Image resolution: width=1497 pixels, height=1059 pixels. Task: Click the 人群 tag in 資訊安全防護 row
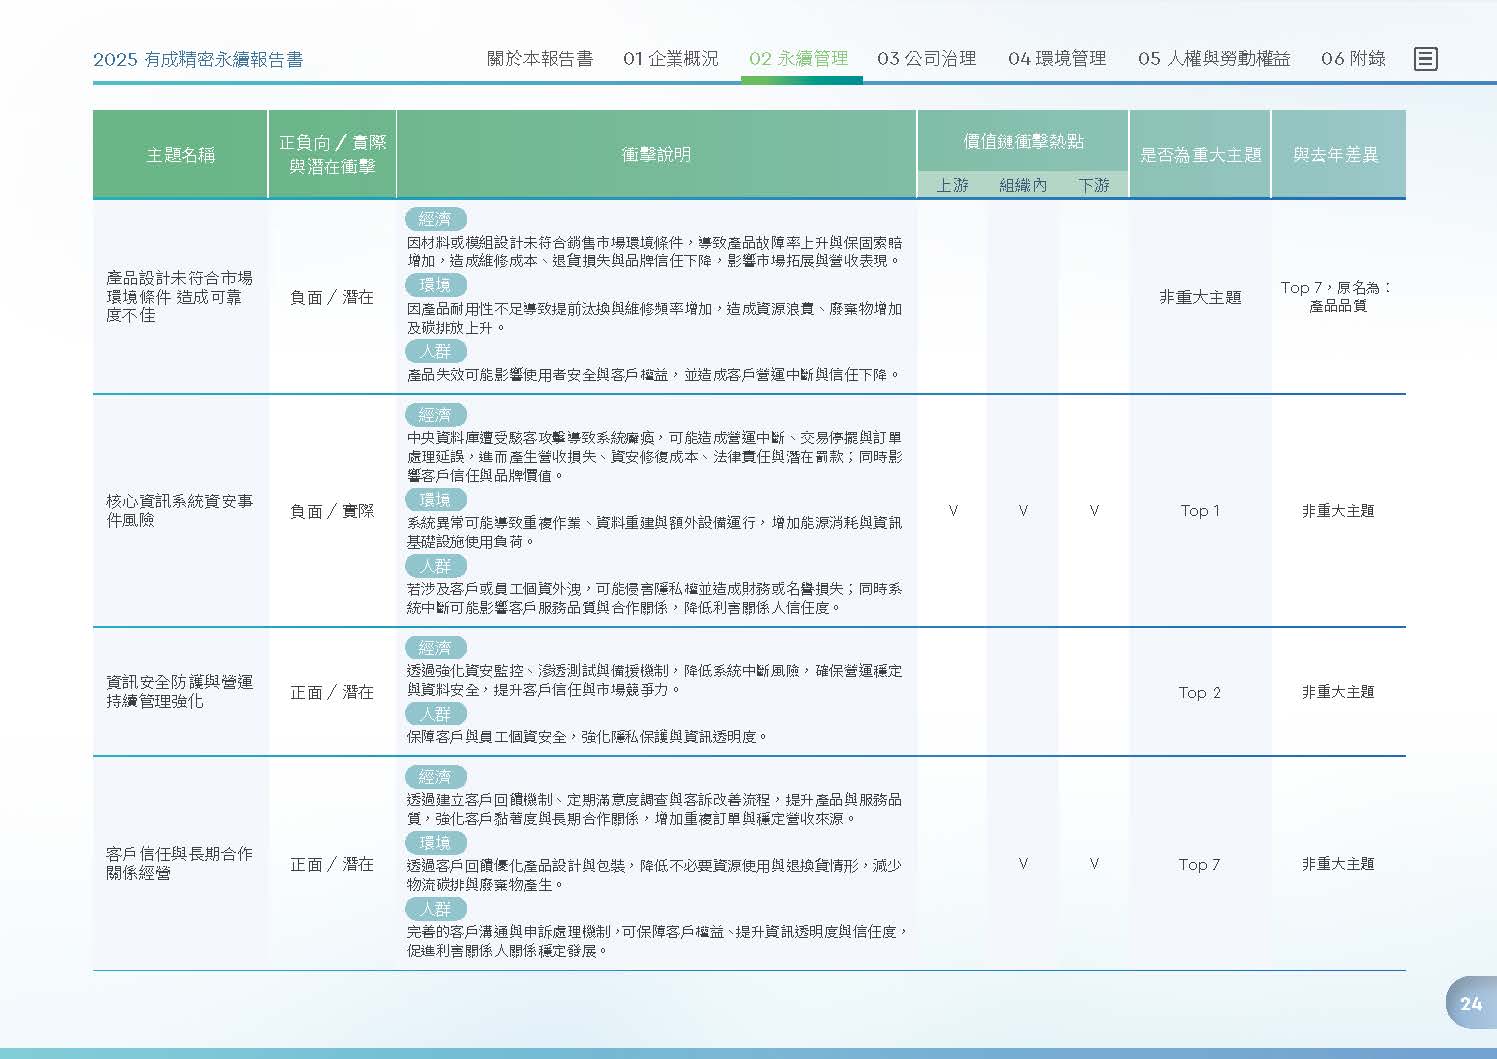435,714
